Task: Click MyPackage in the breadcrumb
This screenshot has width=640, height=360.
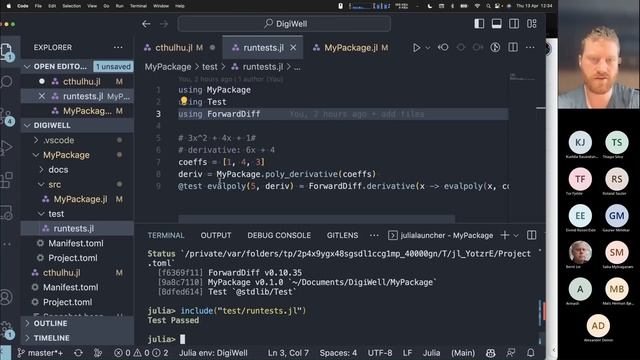Action: click(168, 67)
